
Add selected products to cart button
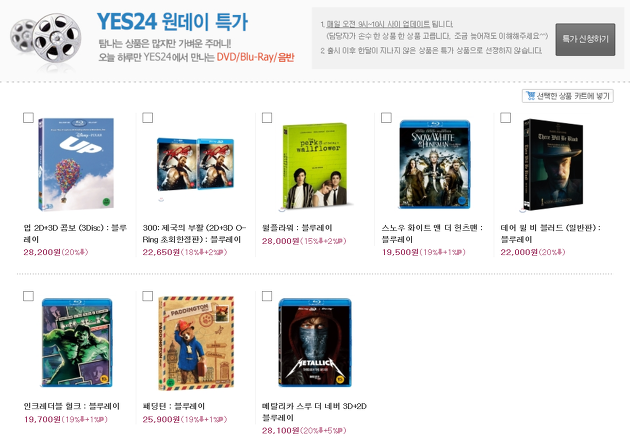568,96
